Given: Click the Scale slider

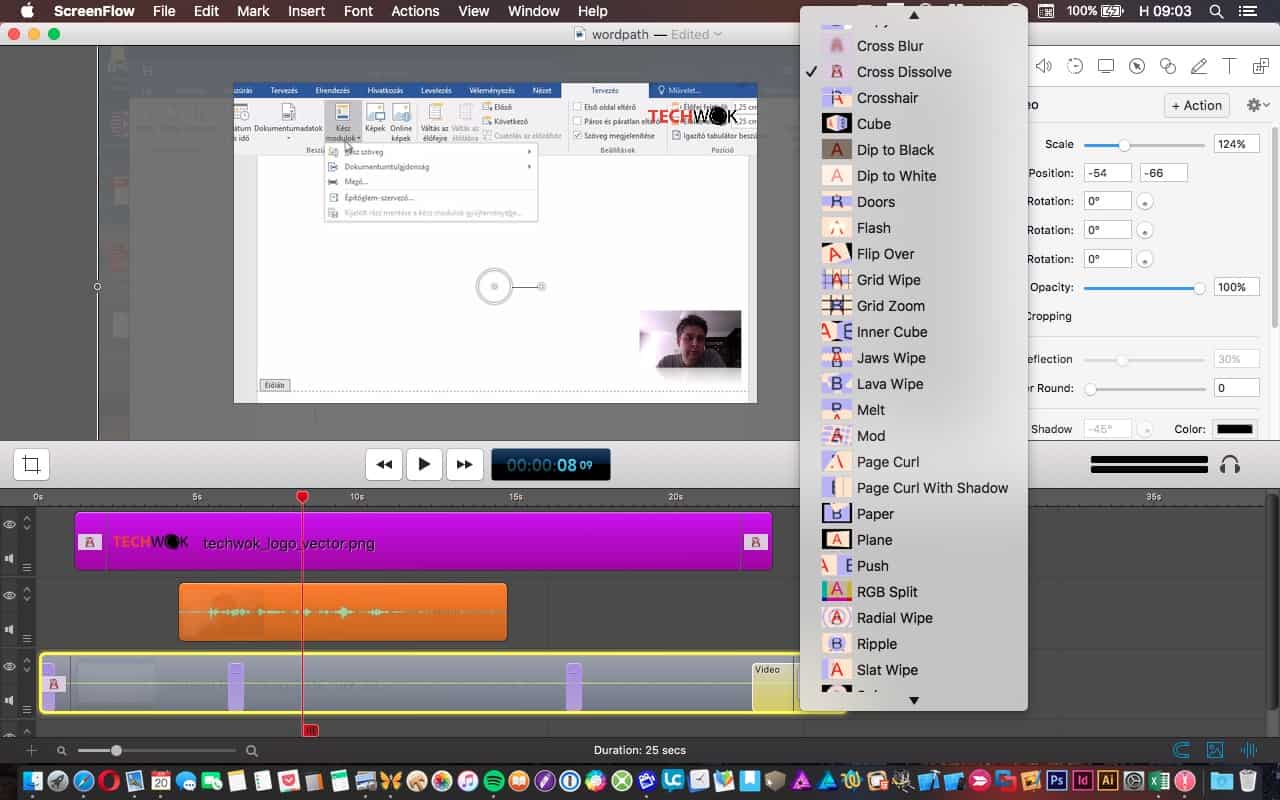Looking at the screenshot, I should 1144,145.
